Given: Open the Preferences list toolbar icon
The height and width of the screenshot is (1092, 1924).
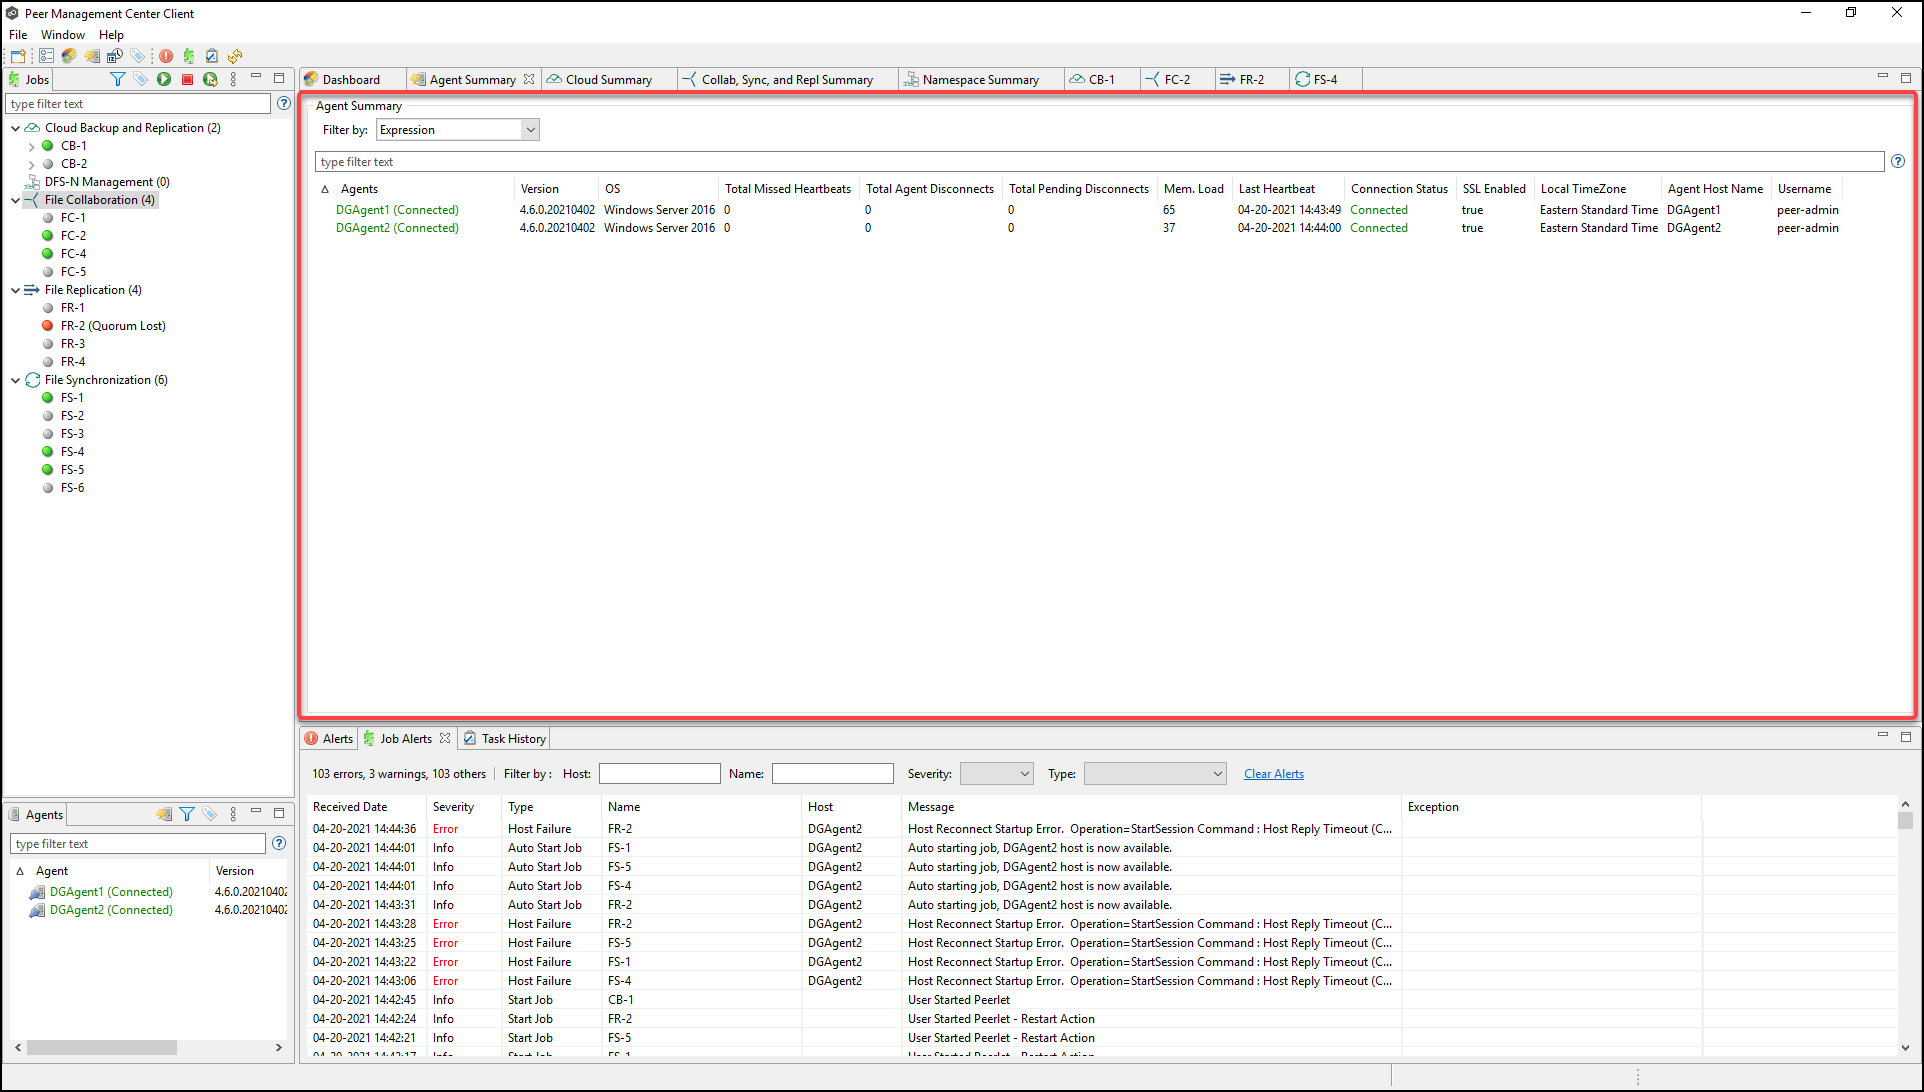Looking at the screenshot, I should tap(46, 56).
